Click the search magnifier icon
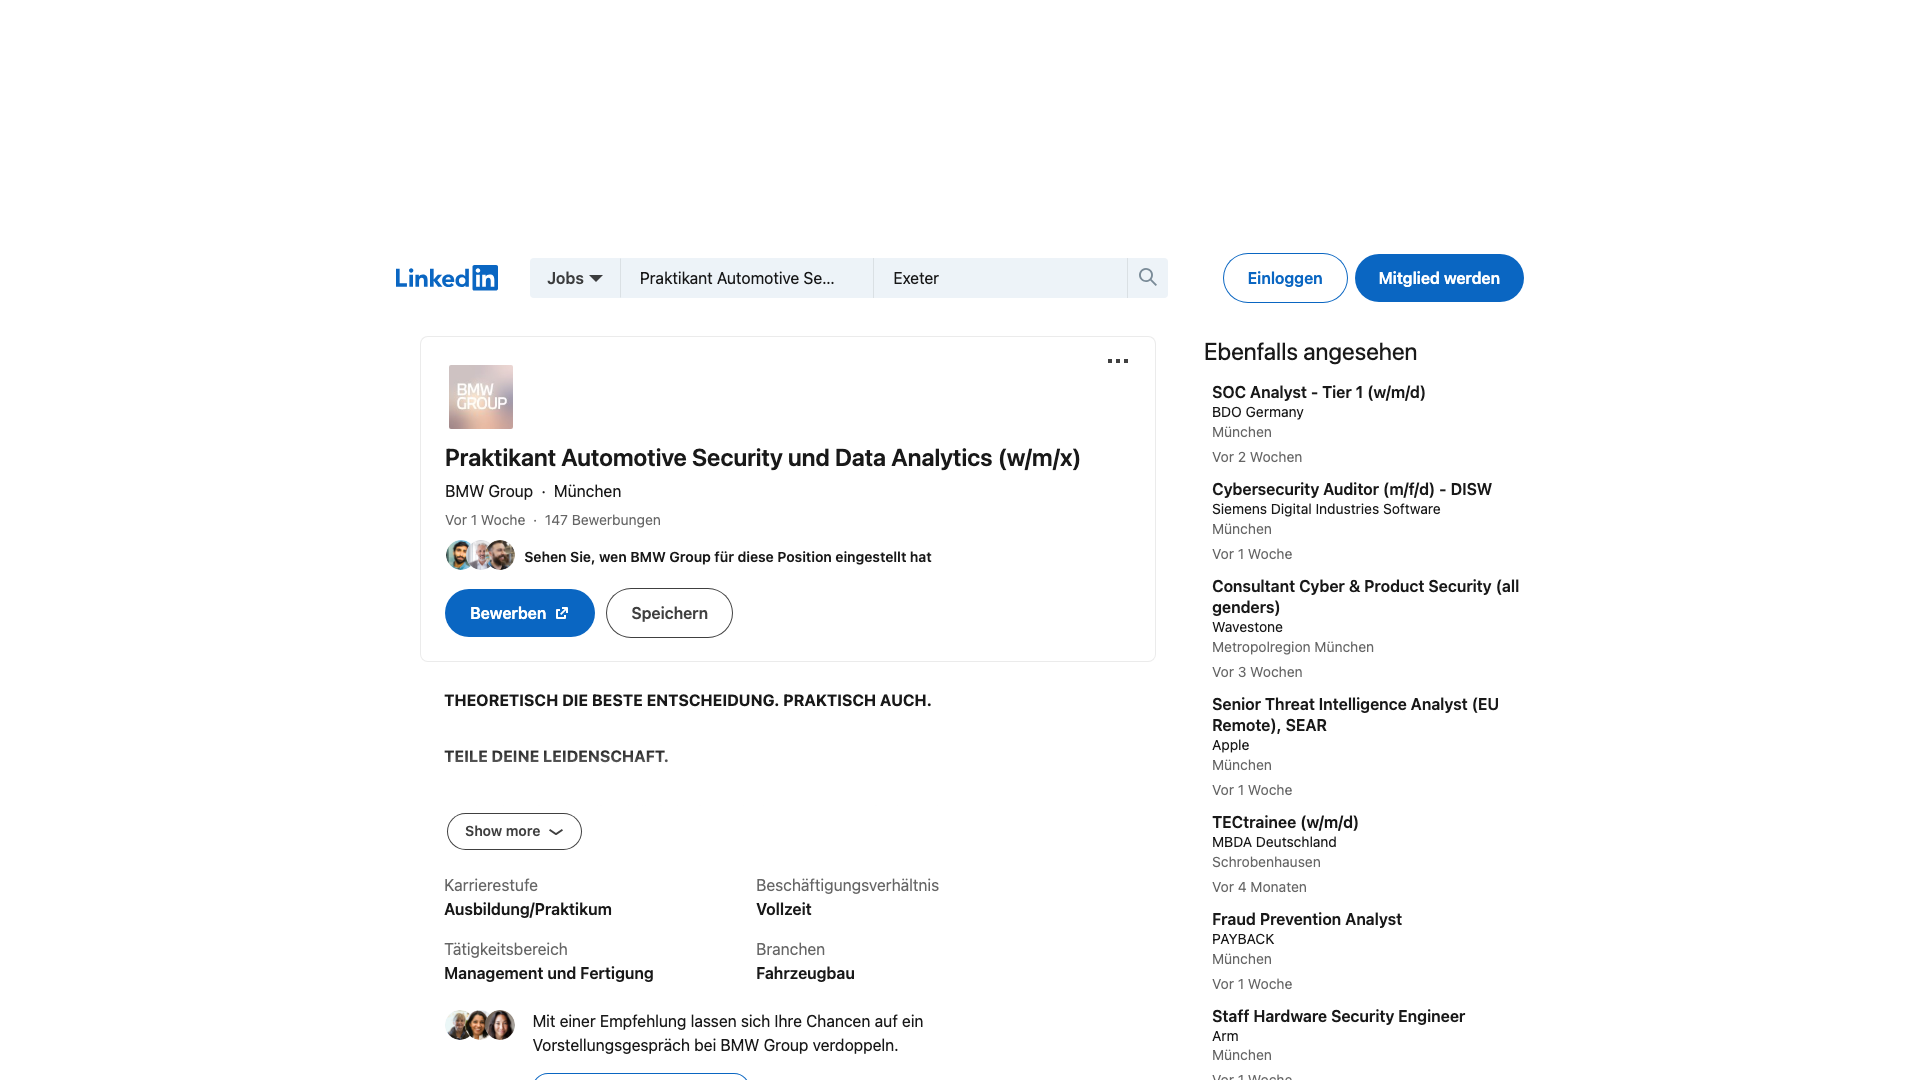 1147,278
